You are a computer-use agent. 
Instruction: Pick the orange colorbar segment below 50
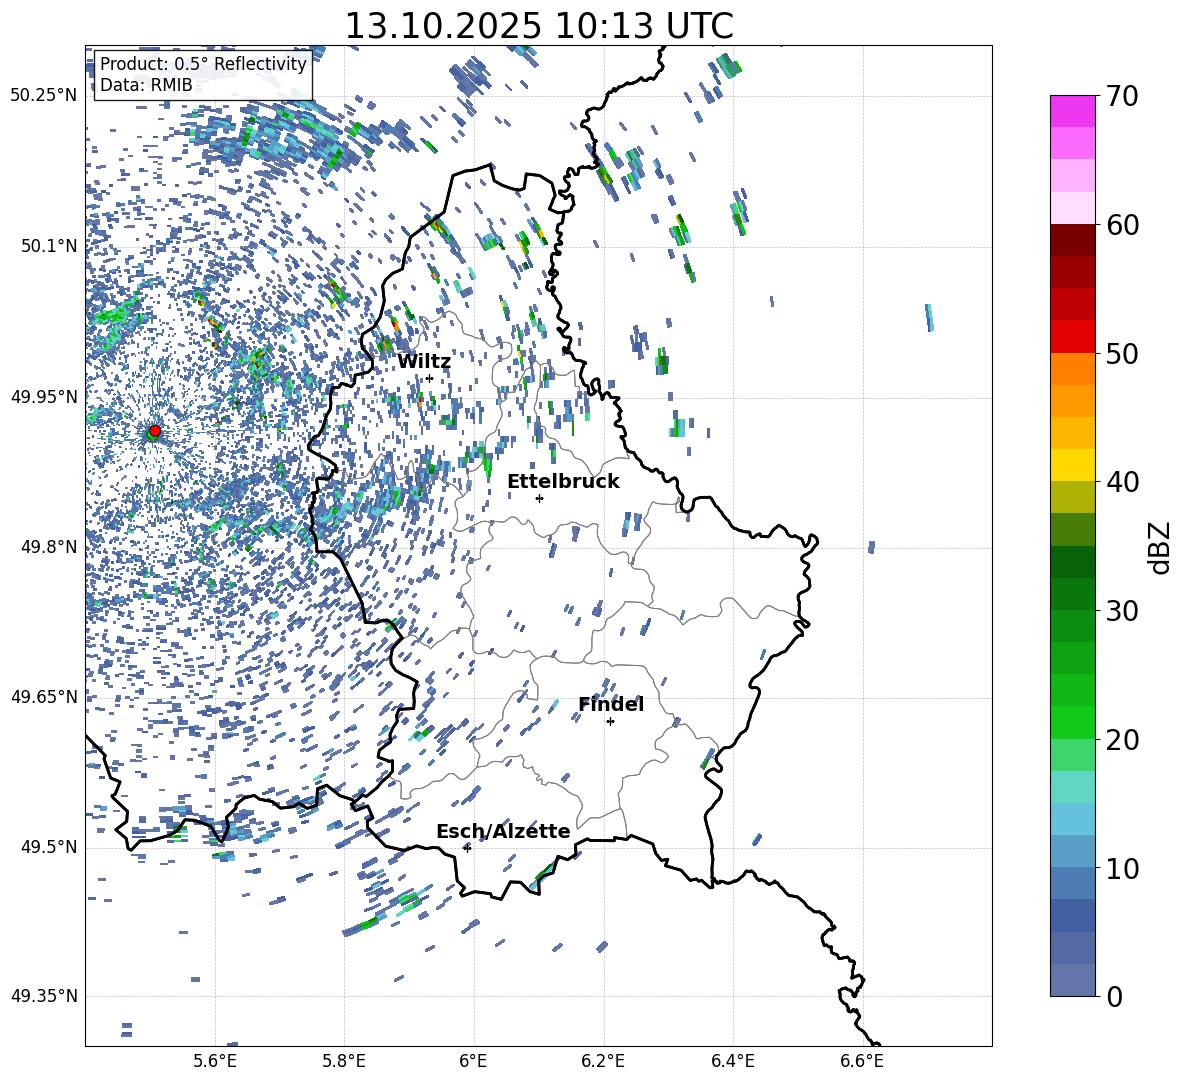pyautogui.click(x=1073, y=369)
